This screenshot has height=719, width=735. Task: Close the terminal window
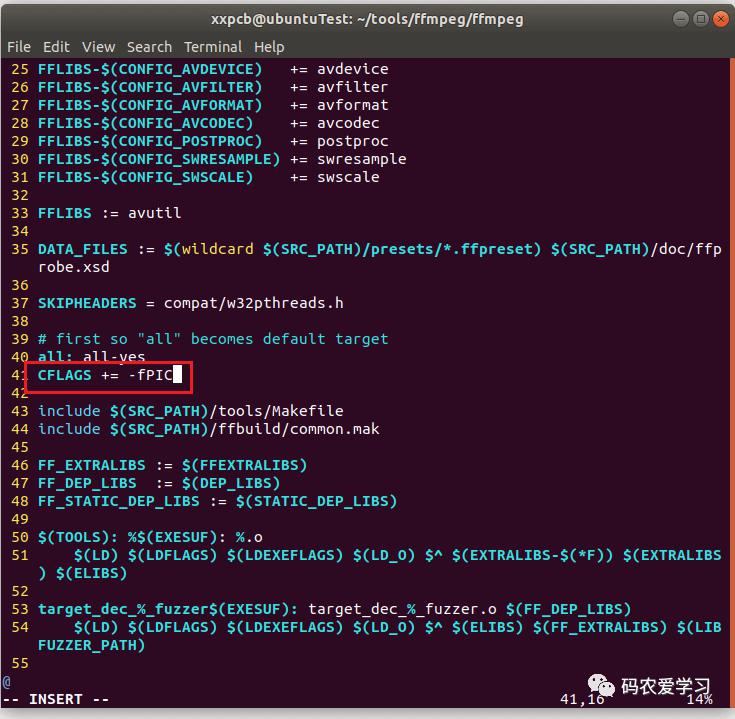point(720,19)
